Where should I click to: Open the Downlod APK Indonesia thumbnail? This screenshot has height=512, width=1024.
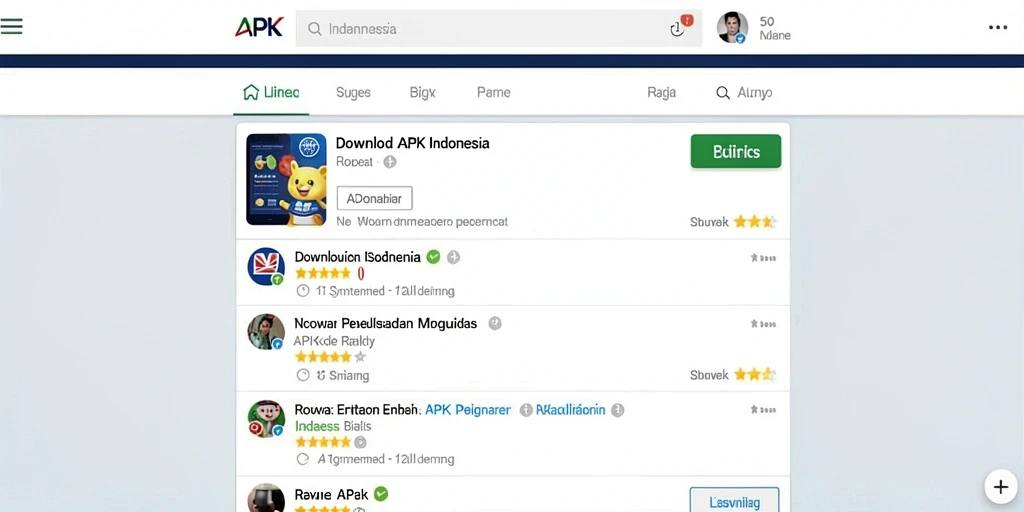[286, 180]
